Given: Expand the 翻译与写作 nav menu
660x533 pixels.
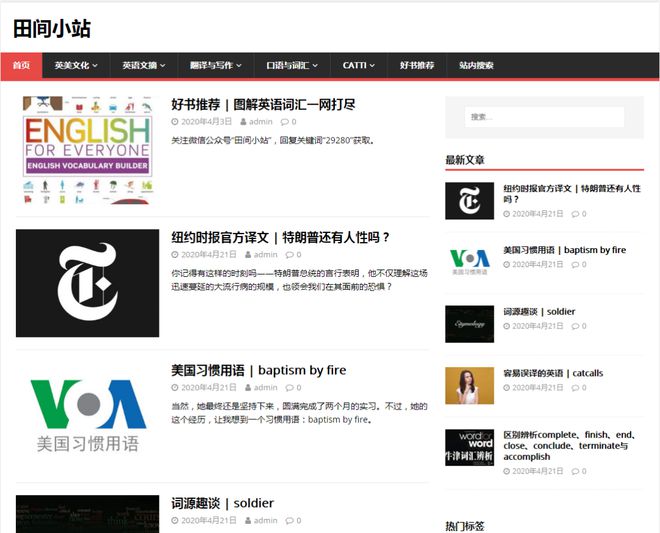Looking at the screenshot, I should point(216,65).
